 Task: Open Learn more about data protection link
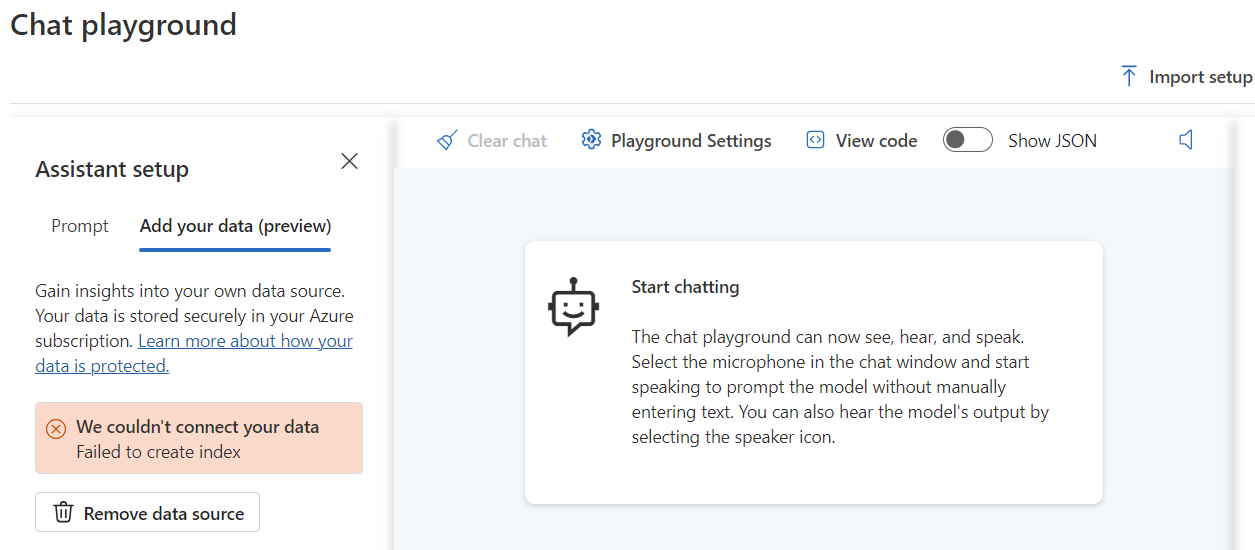pyautogui.click(x=194, y=354)
